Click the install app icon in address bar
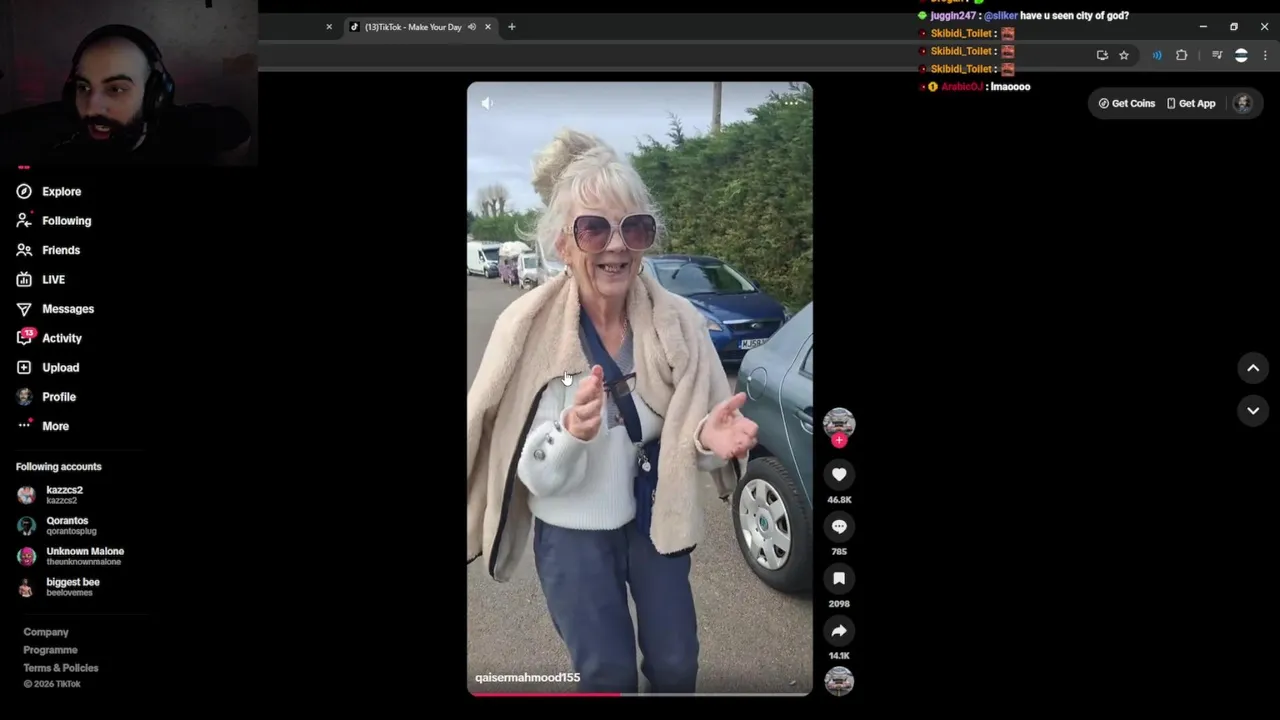 pyautogui.click(x=1102, y=55)
